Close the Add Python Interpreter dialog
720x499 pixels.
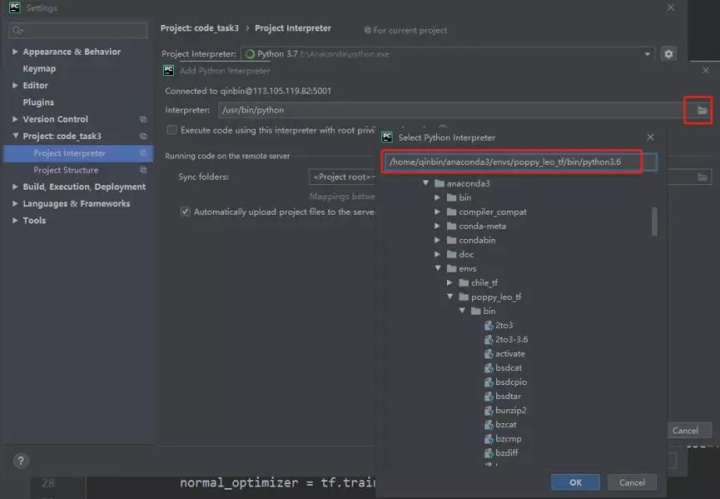[x=705, y=70]
